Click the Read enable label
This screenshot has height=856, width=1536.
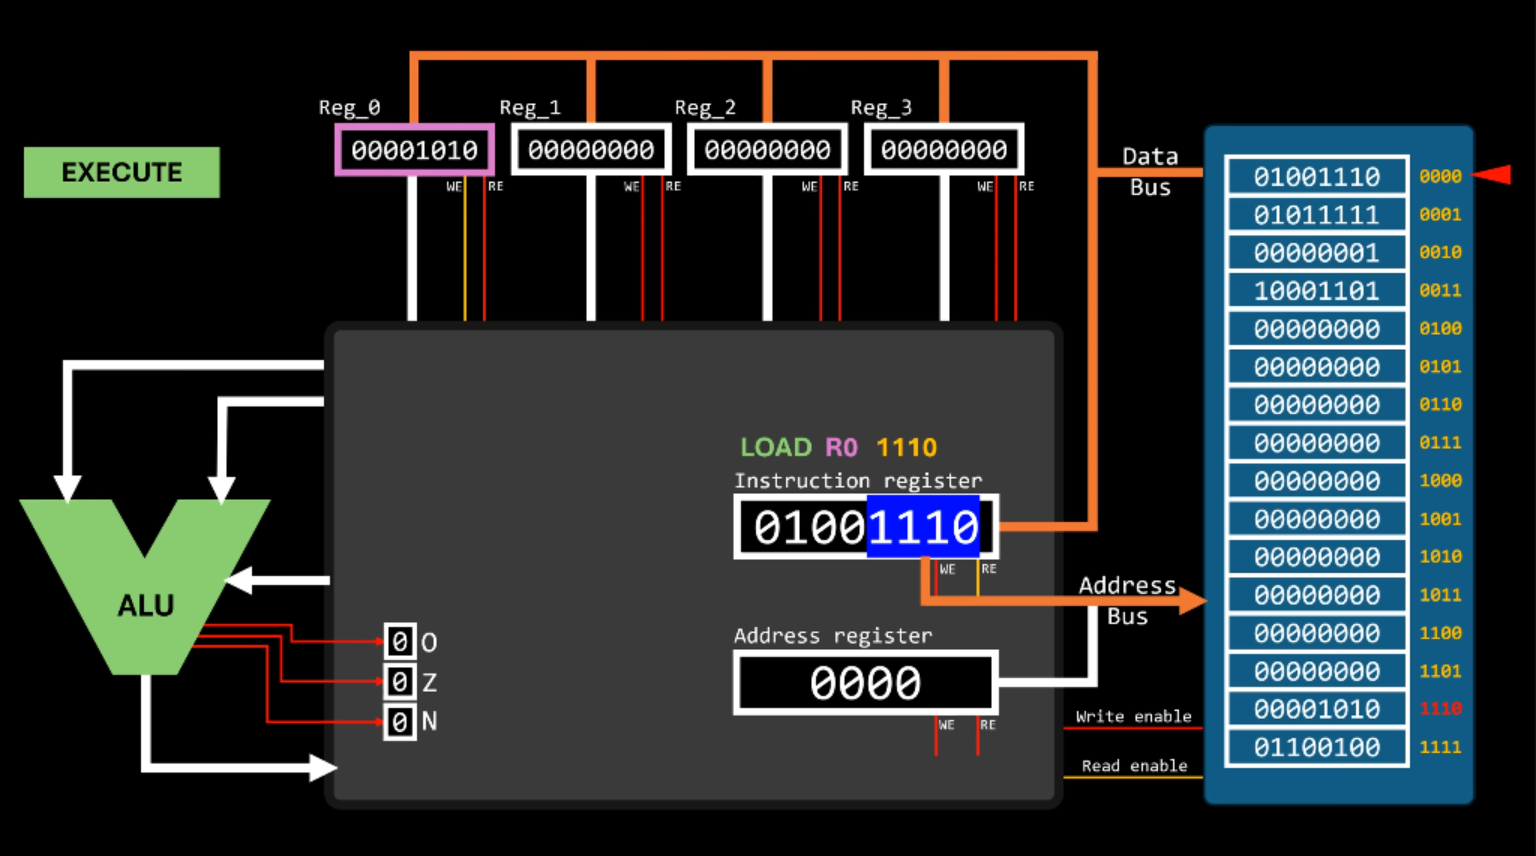tap(1134, 765)
